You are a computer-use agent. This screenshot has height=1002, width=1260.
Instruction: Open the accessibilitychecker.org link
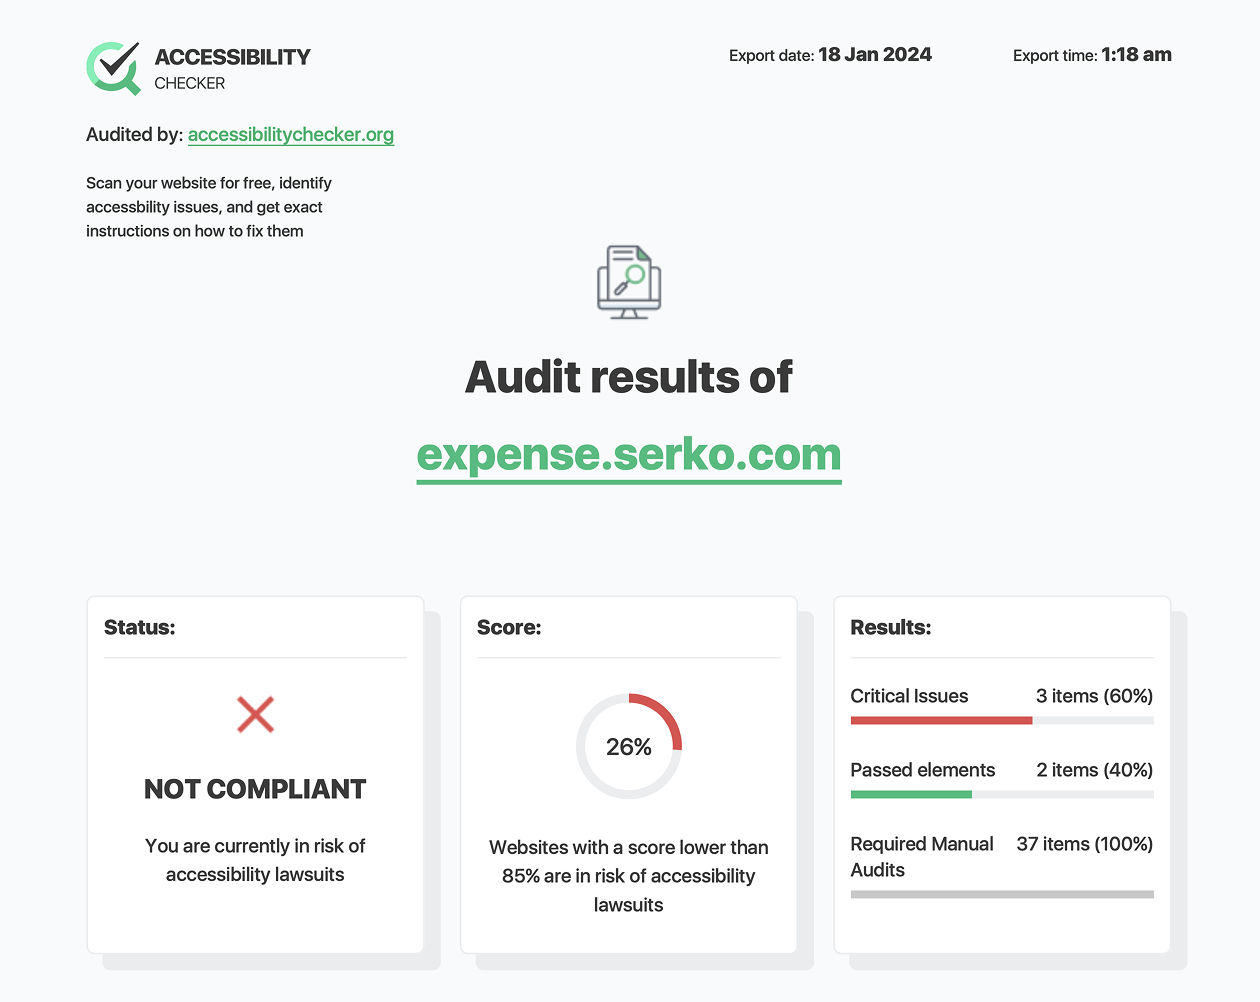coord(290,135)
